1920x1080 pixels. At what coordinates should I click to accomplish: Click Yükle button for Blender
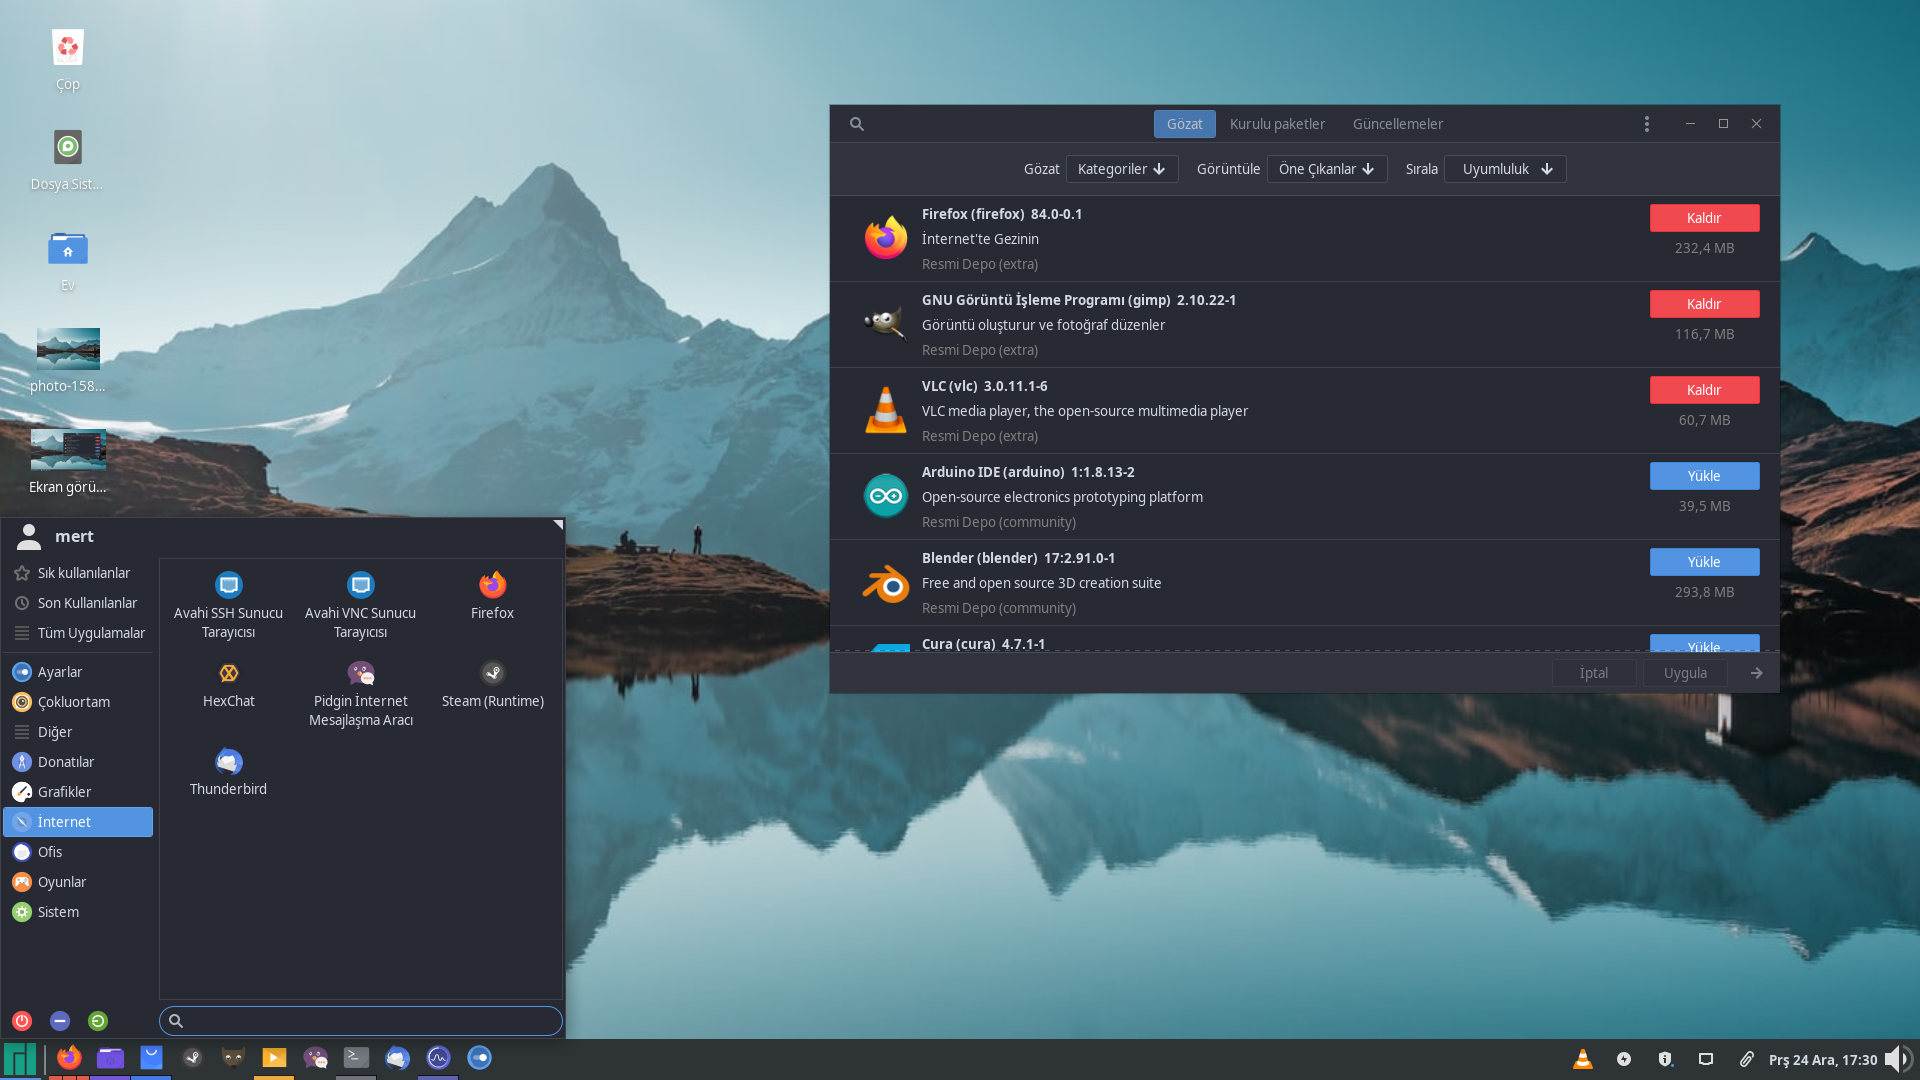pyautogui.click(x=1704, y=562)
